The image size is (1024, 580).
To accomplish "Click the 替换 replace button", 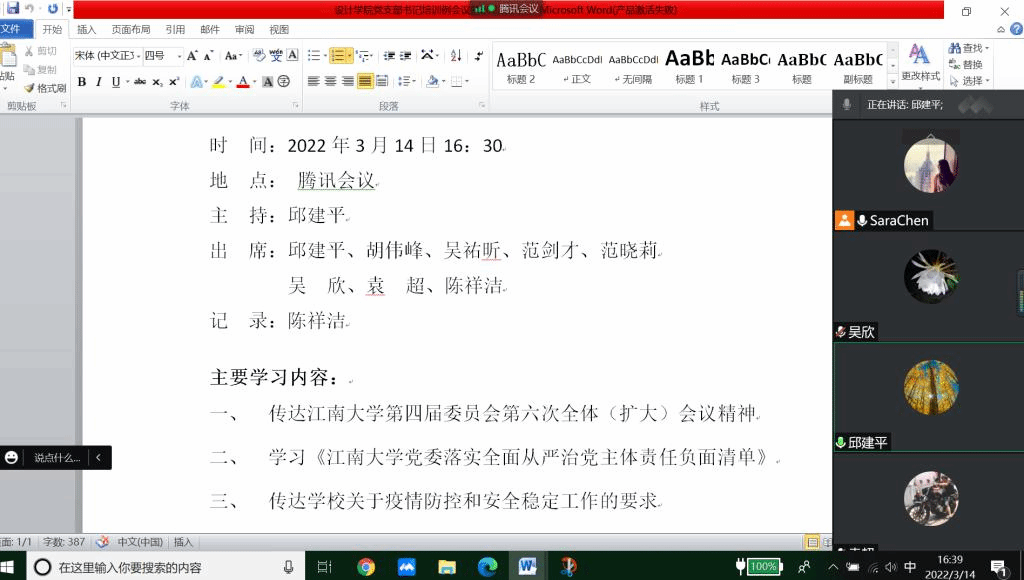I will (965, 65).
